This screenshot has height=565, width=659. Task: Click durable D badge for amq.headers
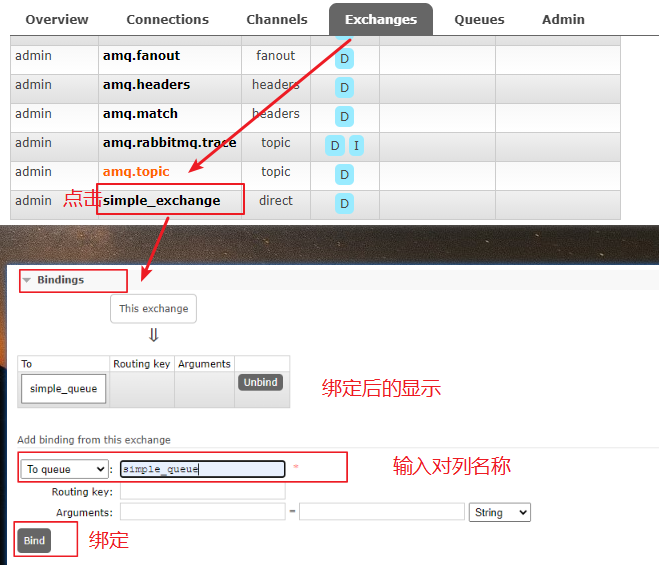pyautogui.click(x=344, y=88)
